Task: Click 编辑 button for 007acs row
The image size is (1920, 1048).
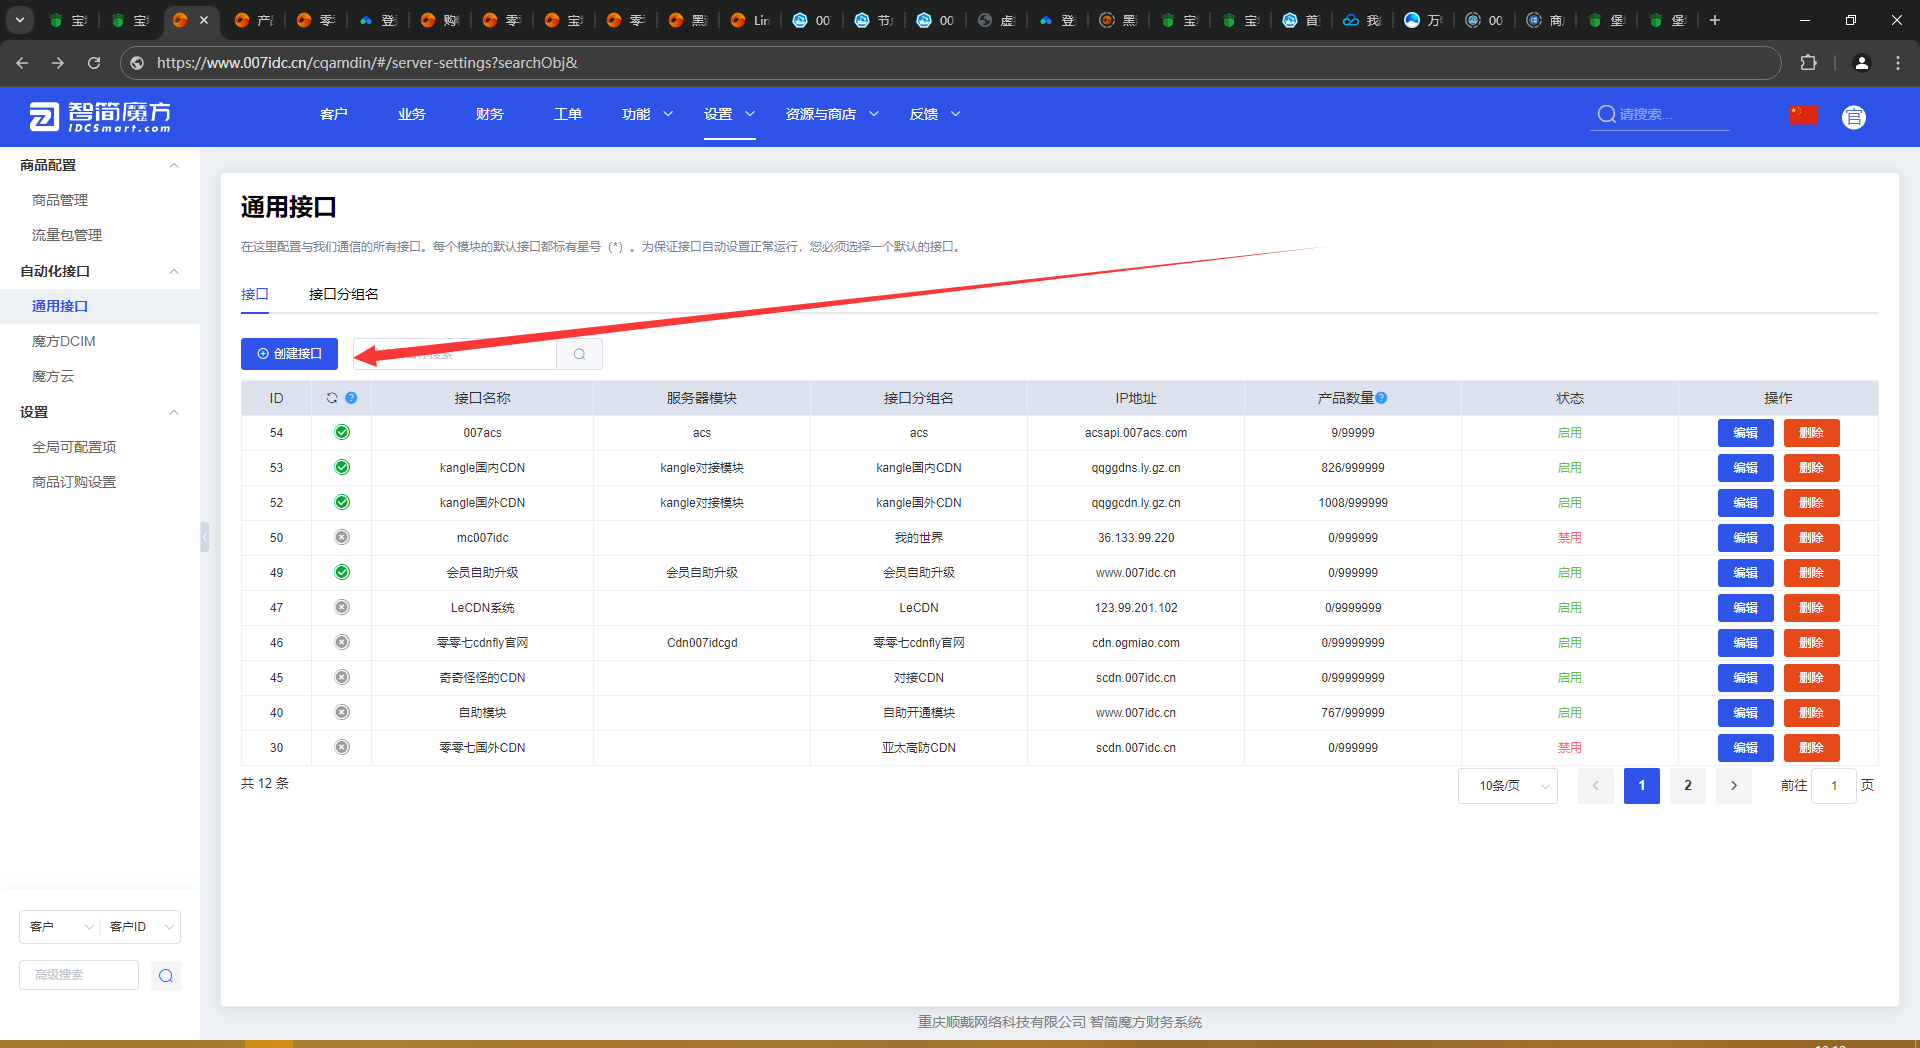Action: 1745,433
